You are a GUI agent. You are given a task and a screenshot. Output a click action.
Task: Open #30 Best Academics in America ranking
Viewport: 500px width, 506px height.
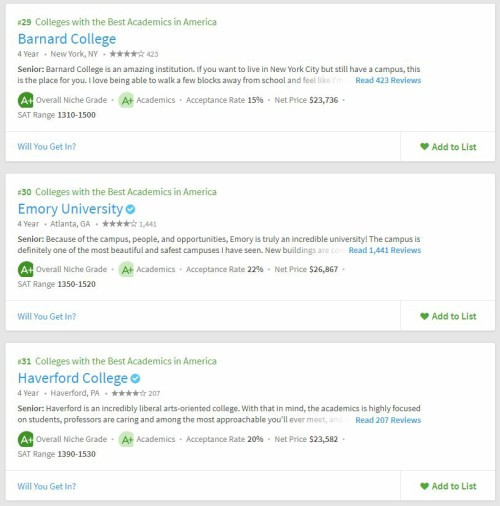coord(117,192)
